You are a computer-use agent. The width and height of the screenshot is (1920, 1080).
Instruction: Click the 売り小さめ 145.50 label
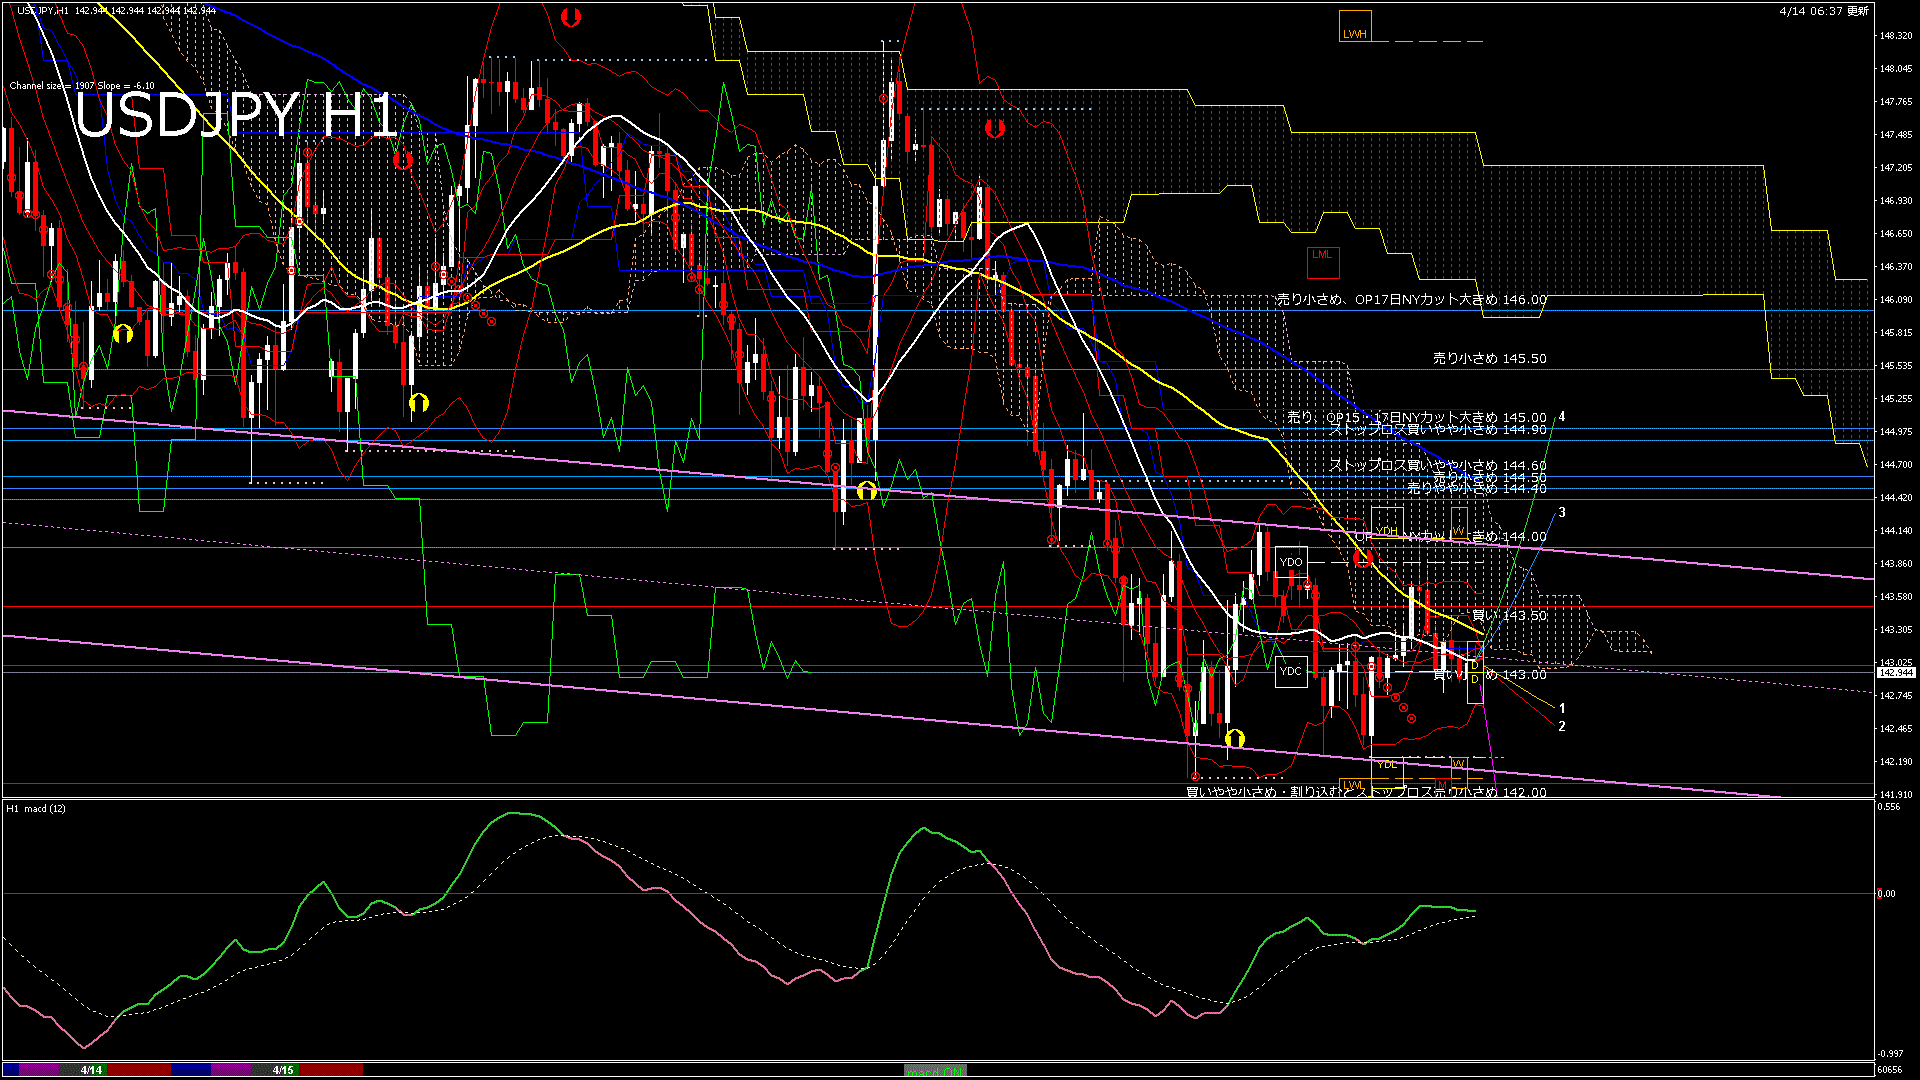click(1489, 358)
